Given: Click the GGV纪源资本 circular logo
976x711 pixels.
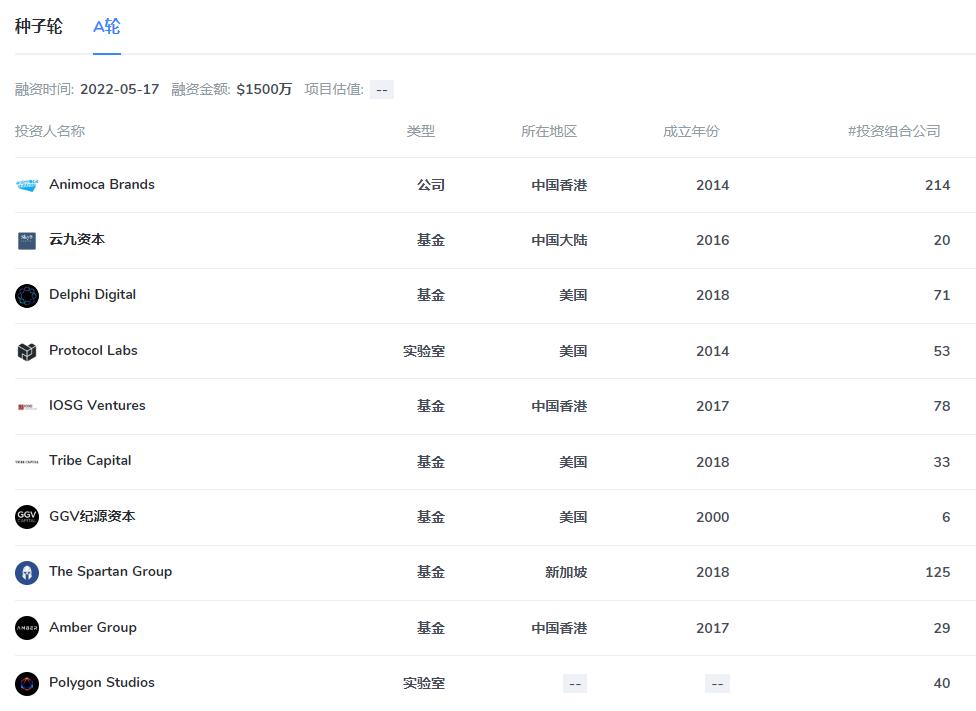Looking at the screenshot, I should tap(27, 517).
